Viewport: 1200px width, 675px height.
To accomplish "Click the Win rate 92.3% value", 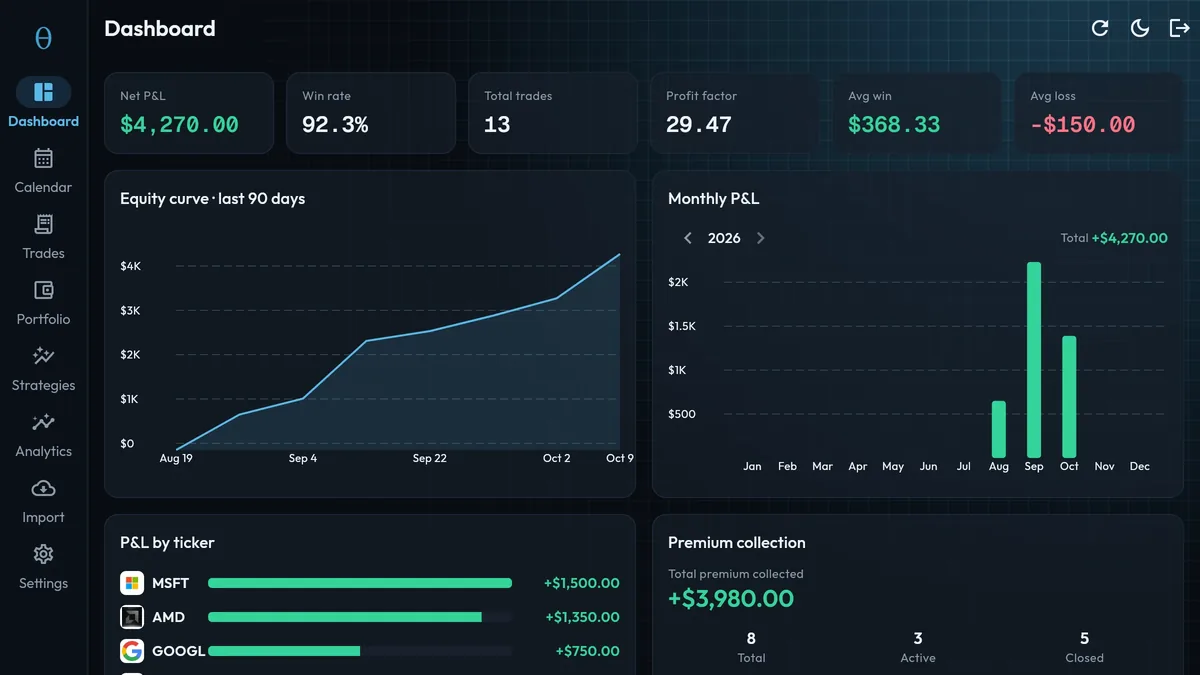I will coord(335,125).
